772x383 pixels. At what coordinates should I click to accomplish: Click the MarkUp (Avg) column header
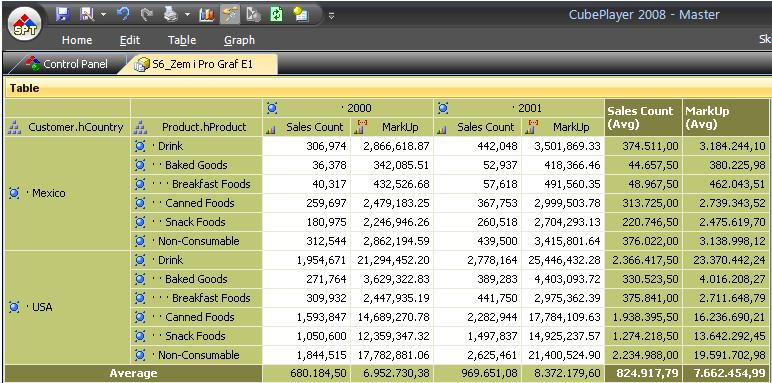725,118
